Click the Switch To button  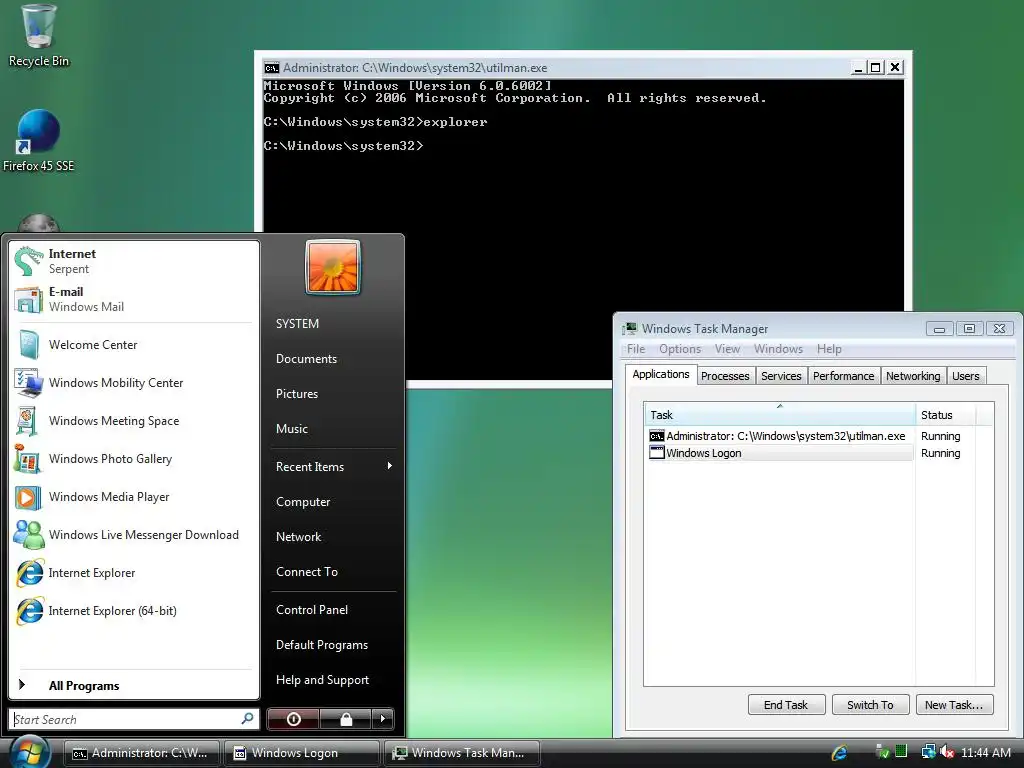(870, 705)
